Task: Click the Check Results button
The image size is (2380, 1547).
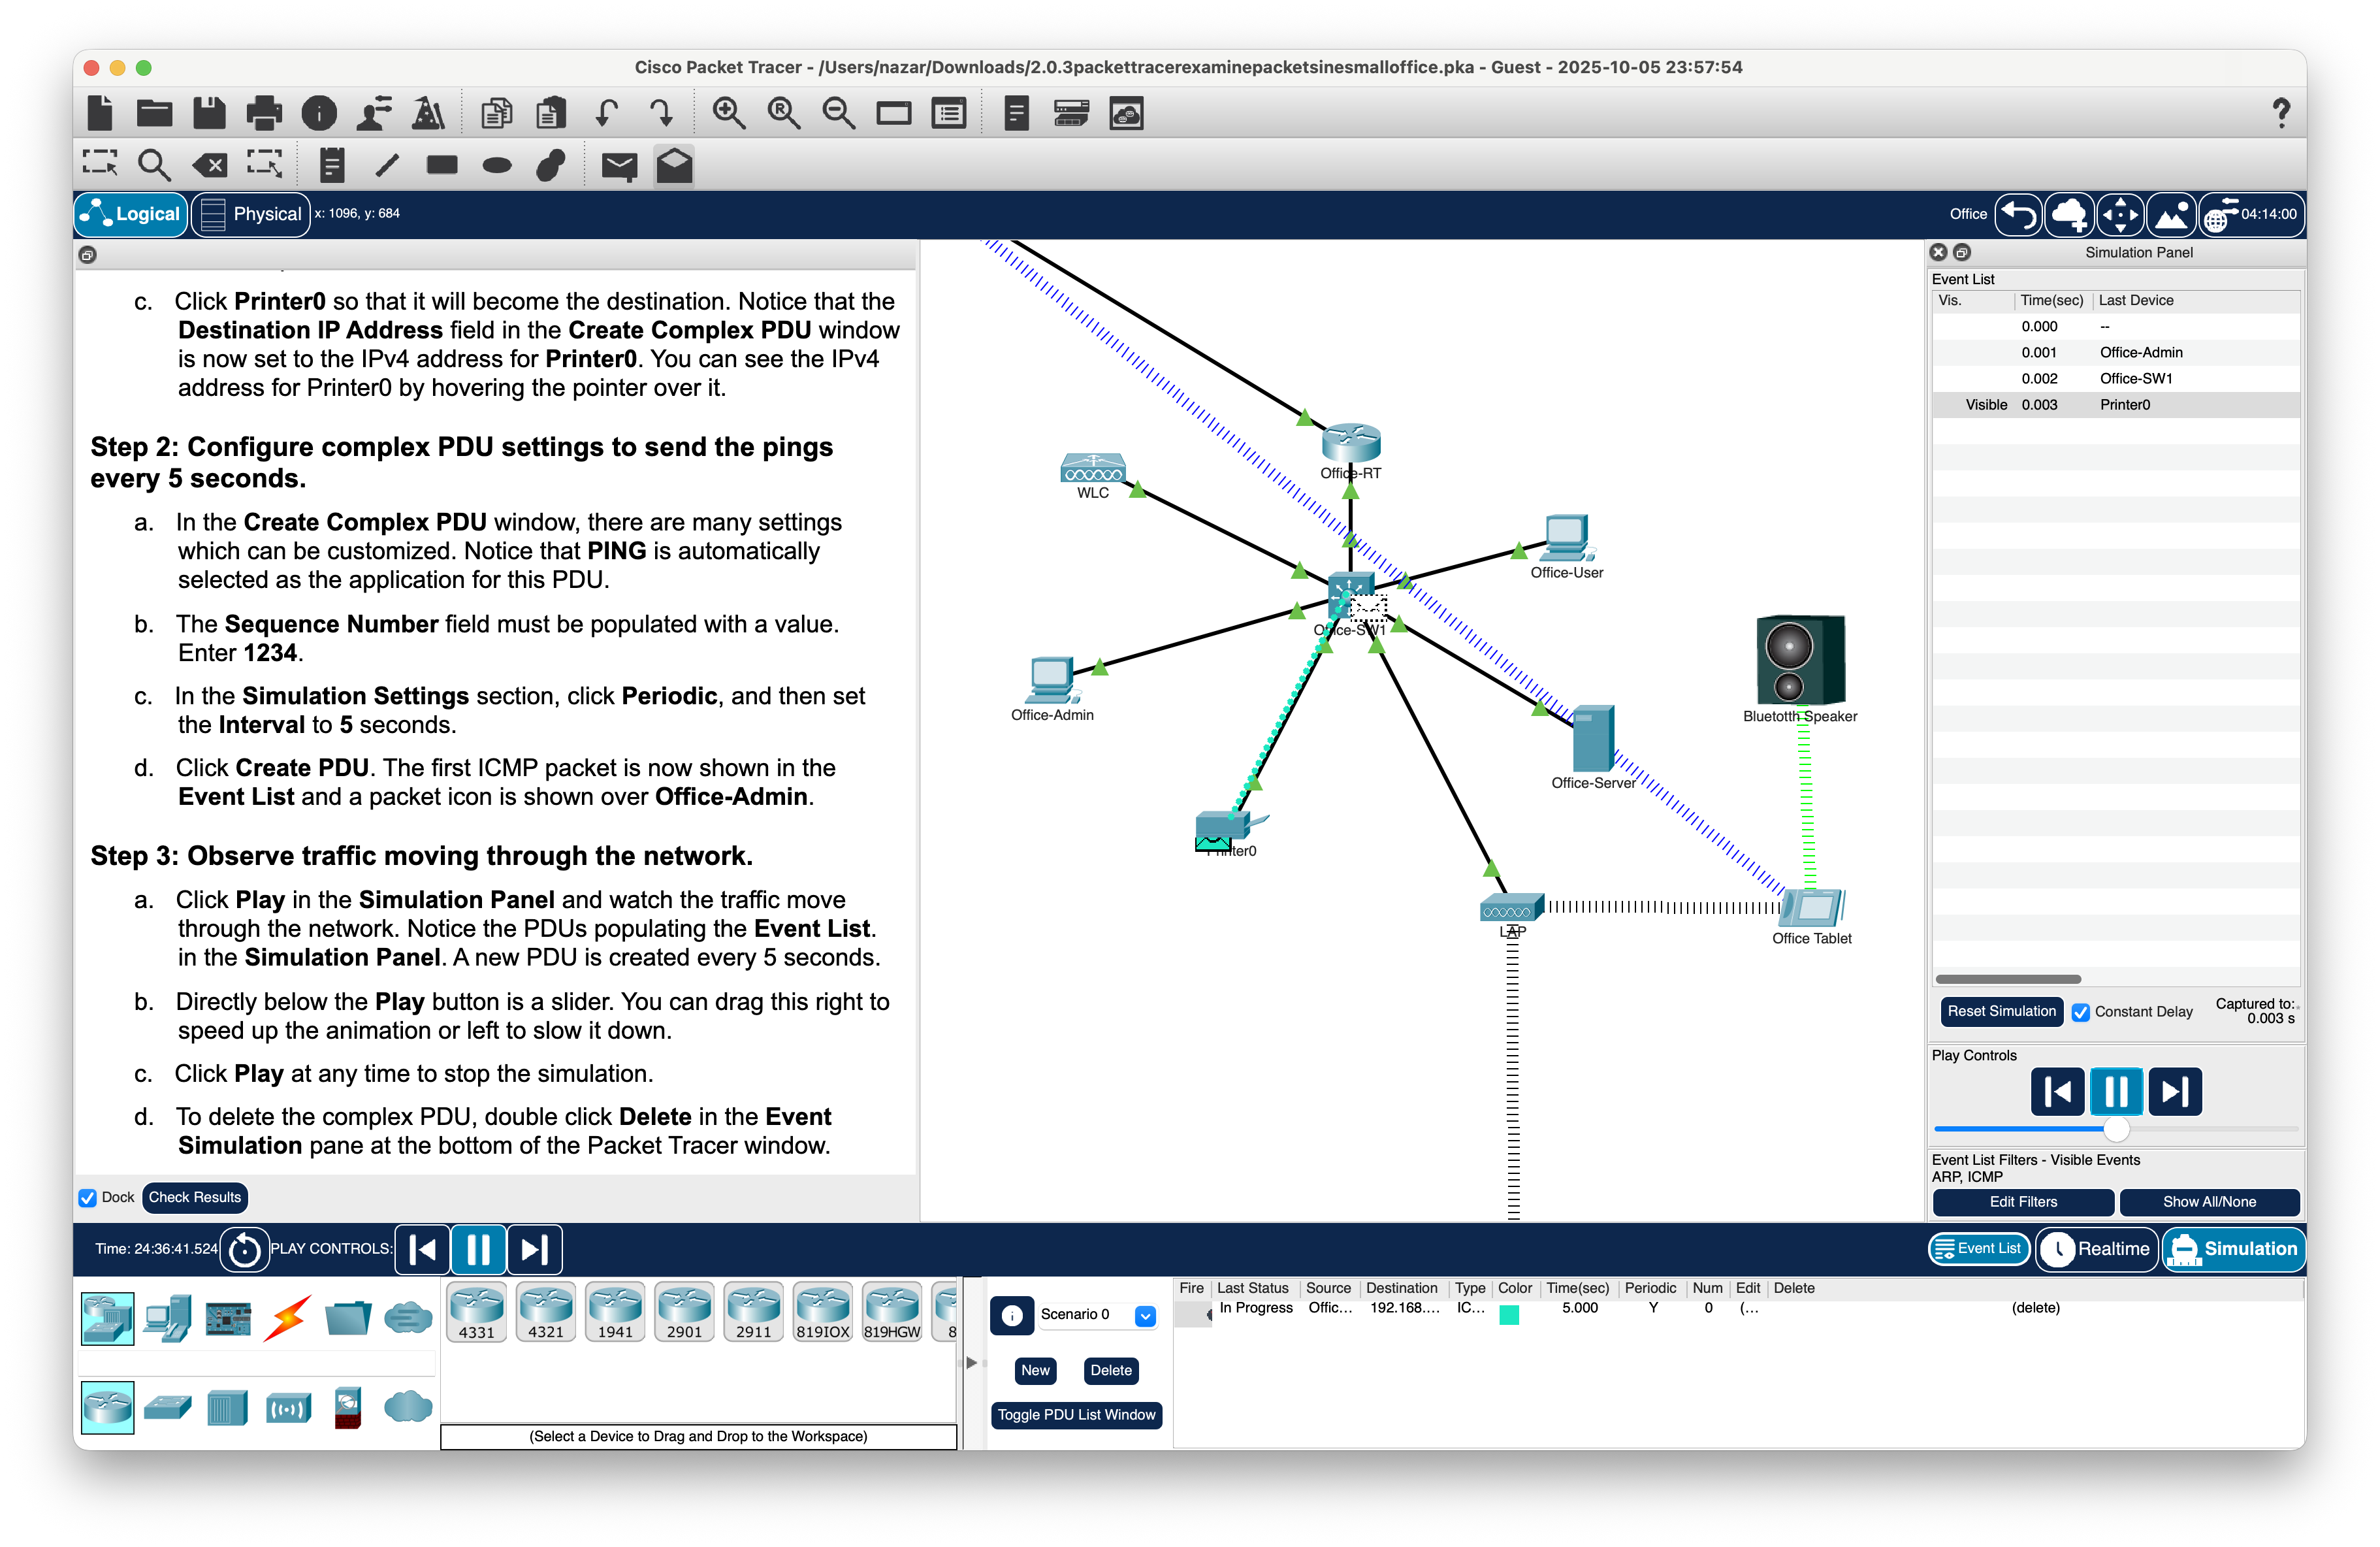Action: (x=194, y=1198)
